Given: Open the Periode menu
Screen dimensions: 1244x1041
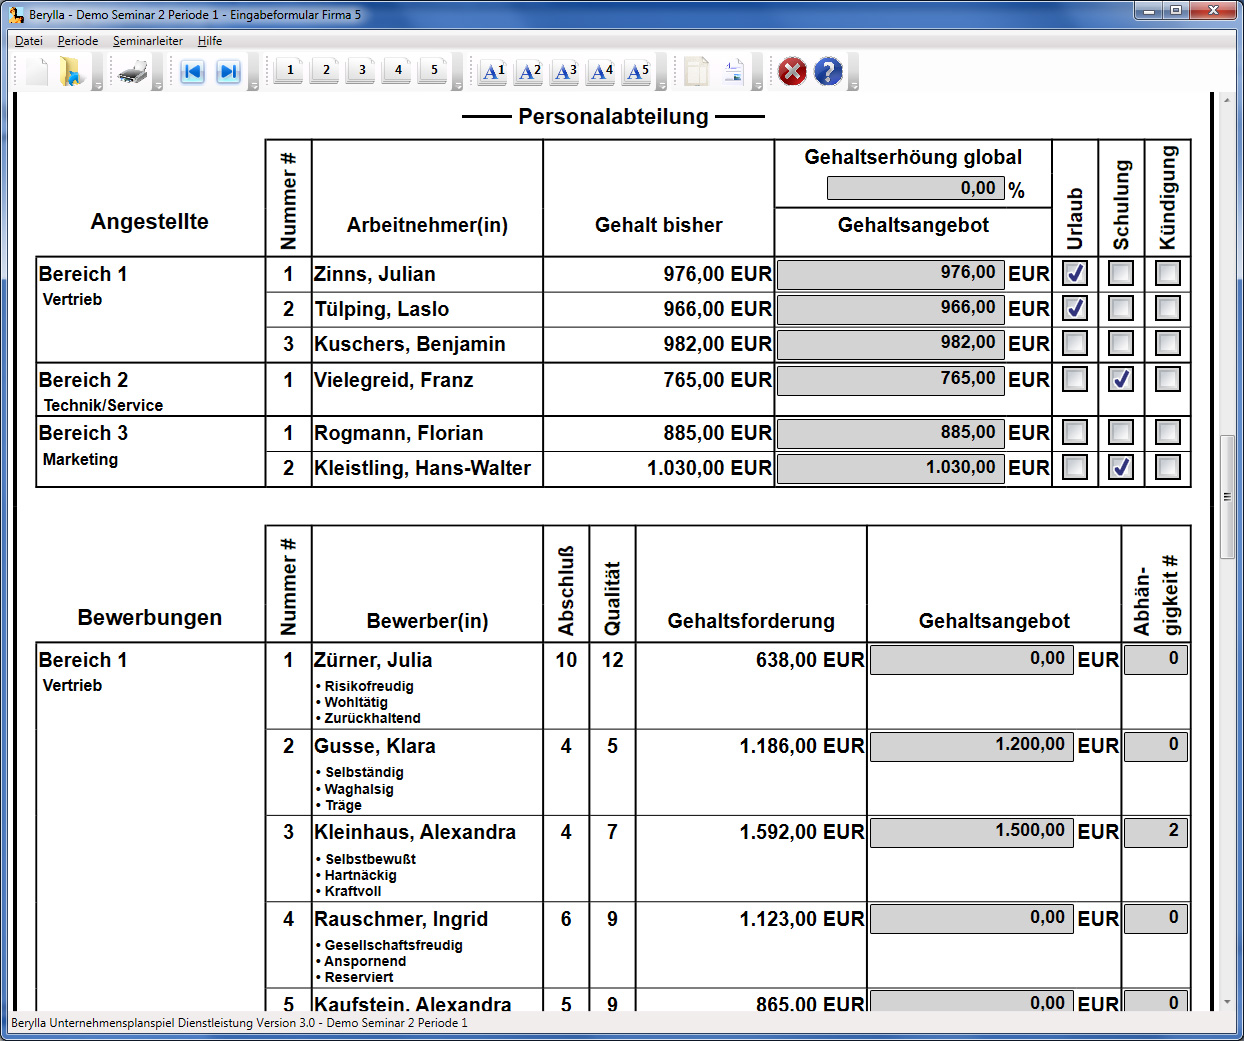Looking at the screenshot, I should pos(78,41).
